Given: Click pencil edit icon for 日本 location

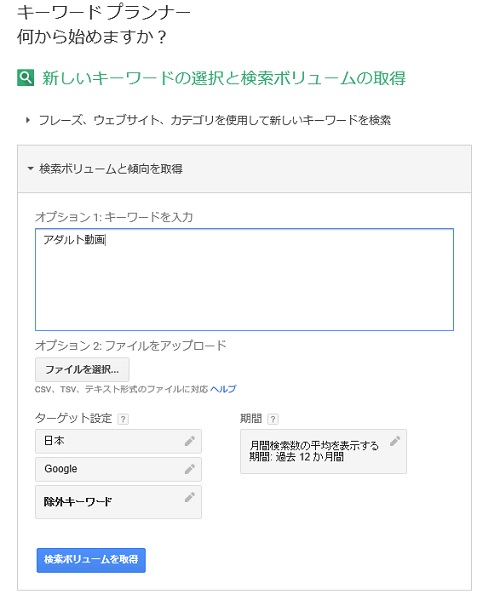Looking at the screenshot, I should (x=190, y=441).
